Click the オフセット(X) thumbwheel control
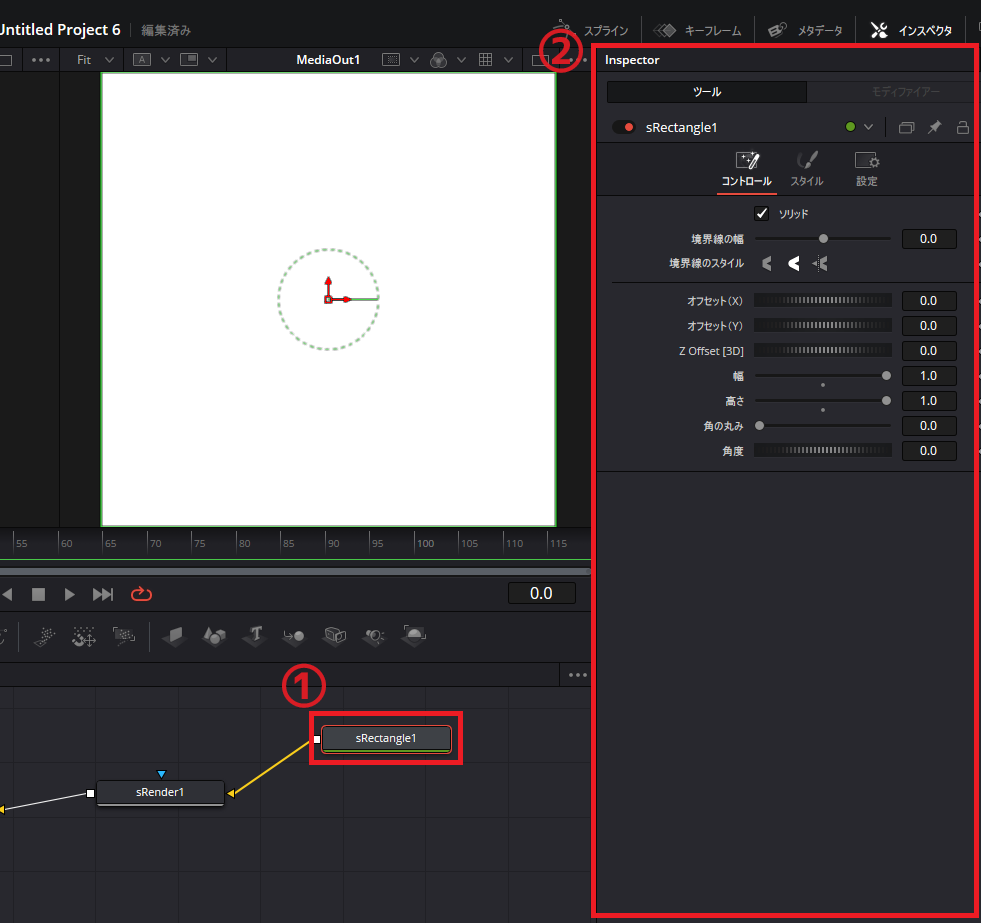 click(x=823, y=300)
